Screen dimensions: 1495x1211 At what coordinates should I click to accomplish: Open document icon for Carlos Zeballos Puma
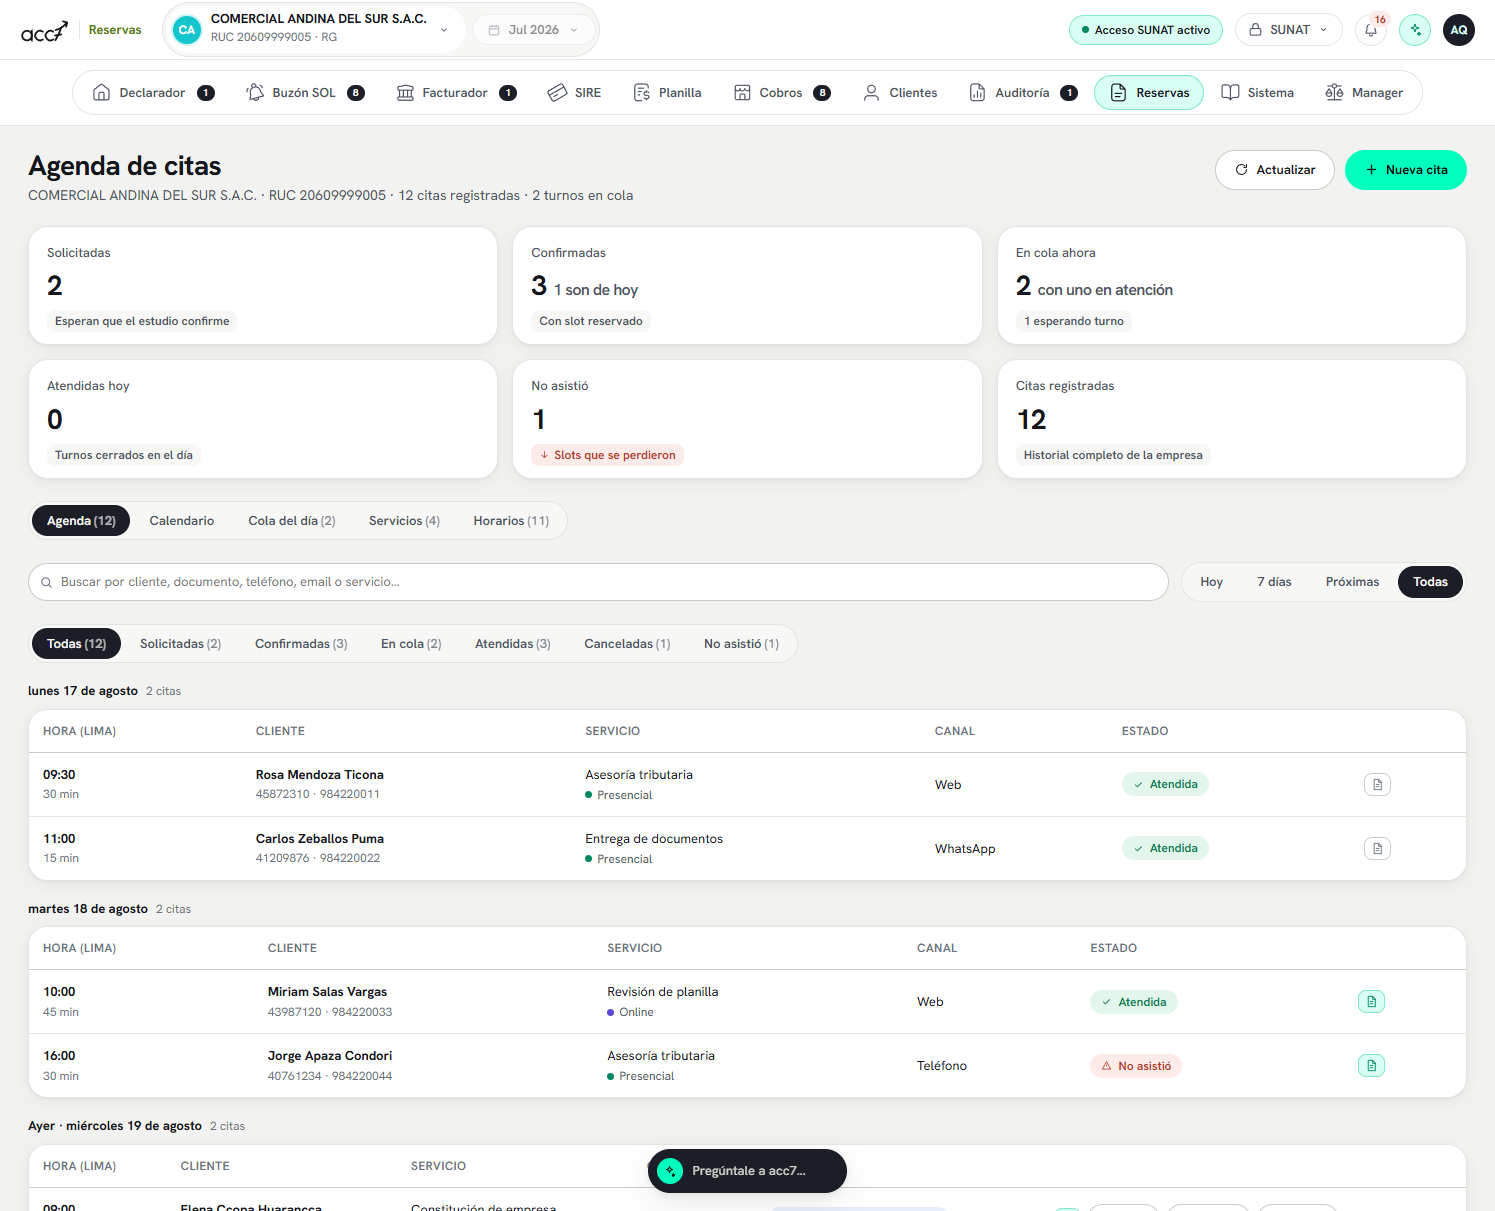click(1377, 849)
